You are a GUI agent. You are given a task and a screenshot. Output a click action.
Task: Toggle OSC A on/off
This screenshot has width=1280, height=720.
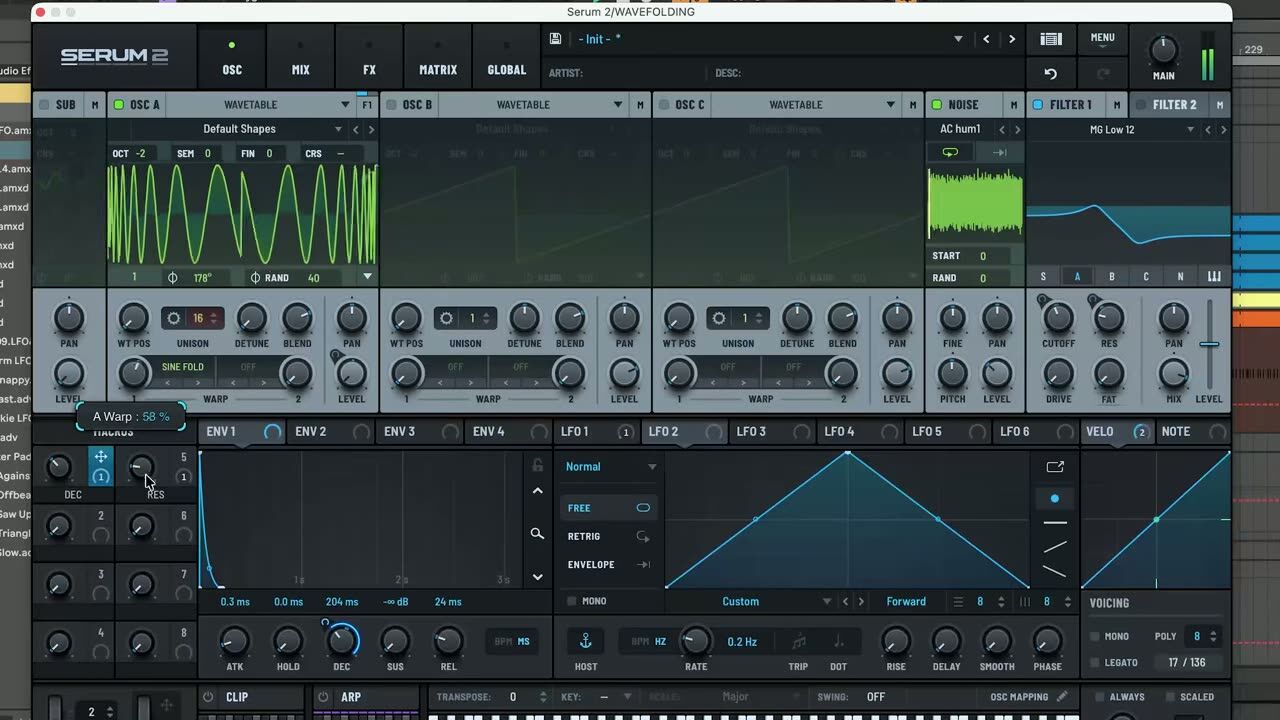click(x=118, y=105)
